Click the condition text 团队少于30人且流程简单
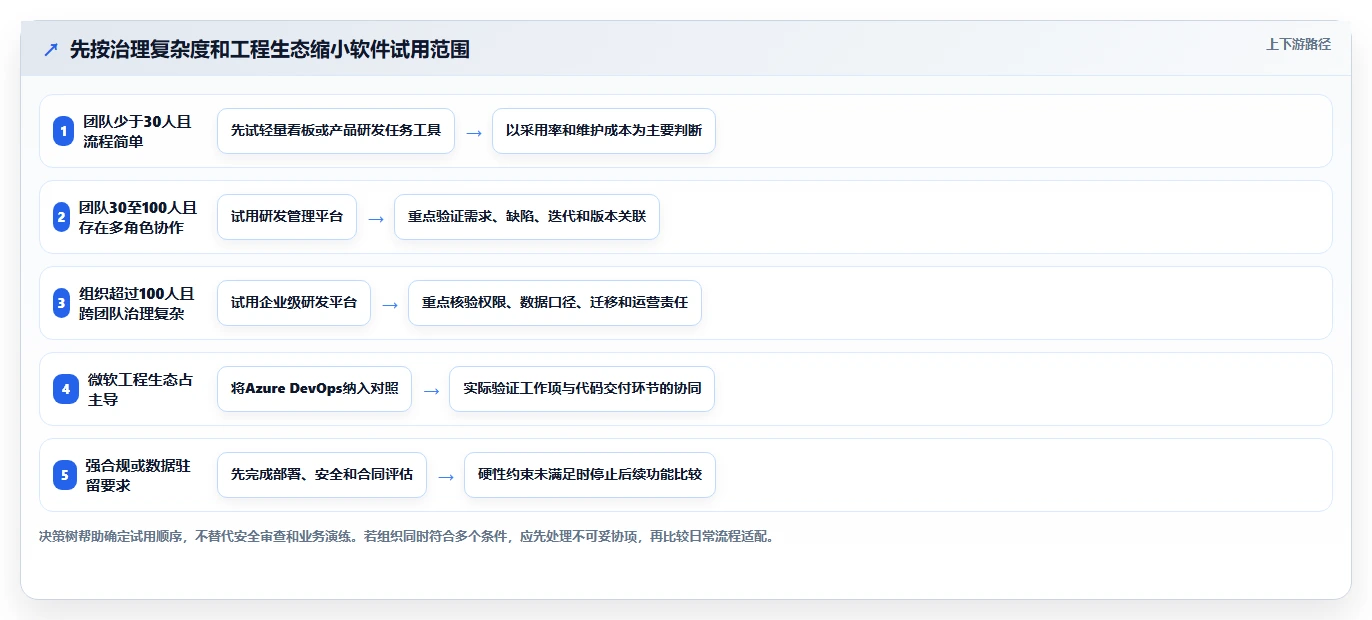1372x620 pixels. click(x=137, y=131)
